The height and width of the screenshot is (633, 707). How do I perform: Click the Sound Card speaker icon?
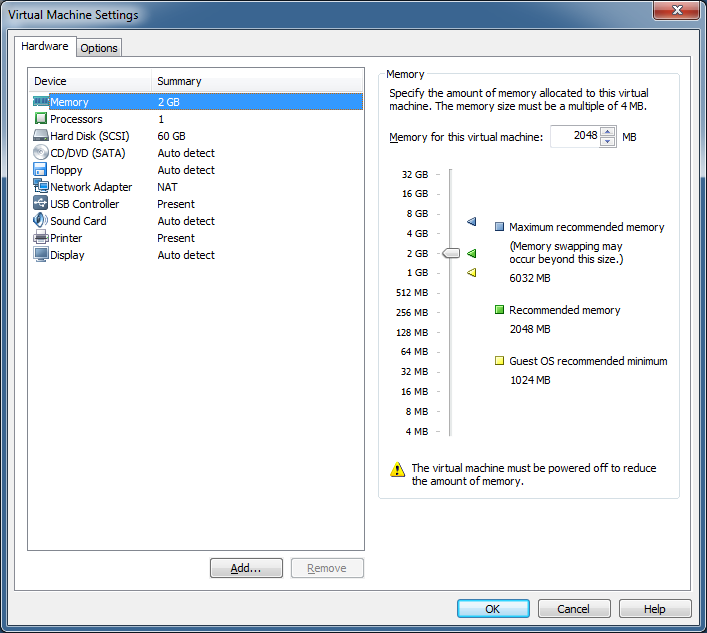coord(41,221)
